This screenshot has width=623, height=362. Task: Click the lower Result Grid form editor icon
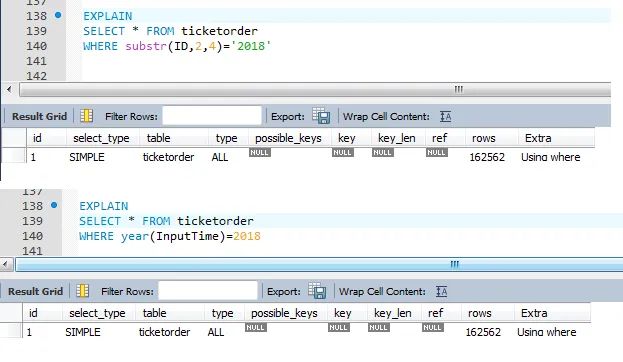(x=82, y=291)
